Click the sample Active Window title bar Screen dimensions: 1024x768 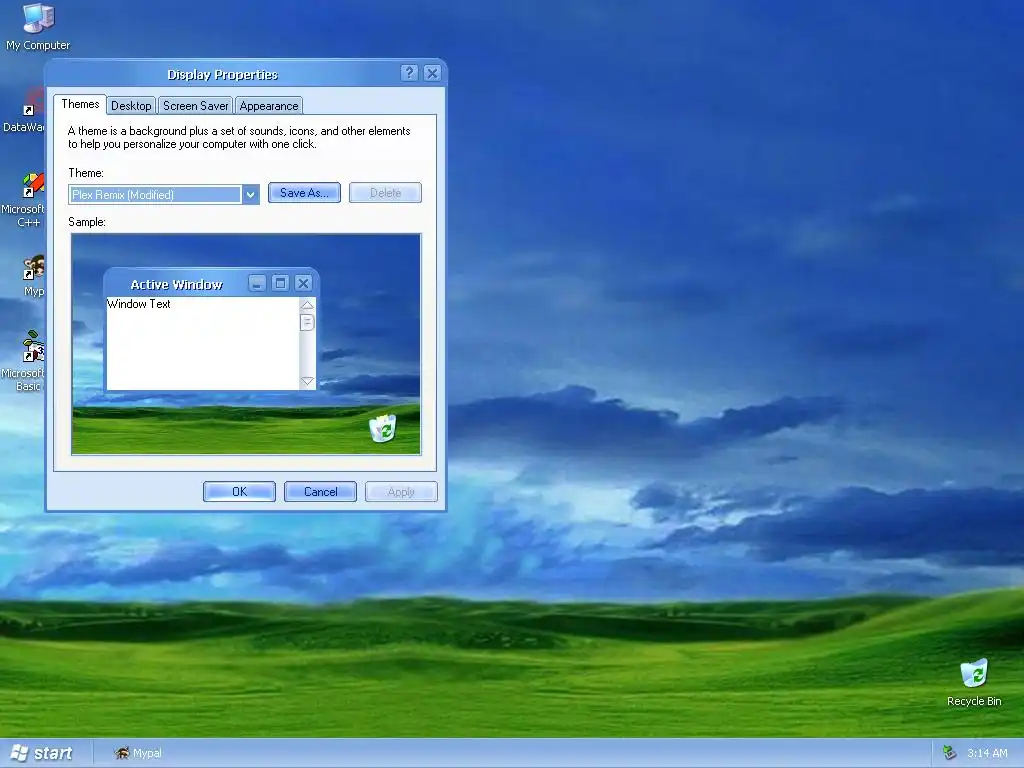click(176, 284)
